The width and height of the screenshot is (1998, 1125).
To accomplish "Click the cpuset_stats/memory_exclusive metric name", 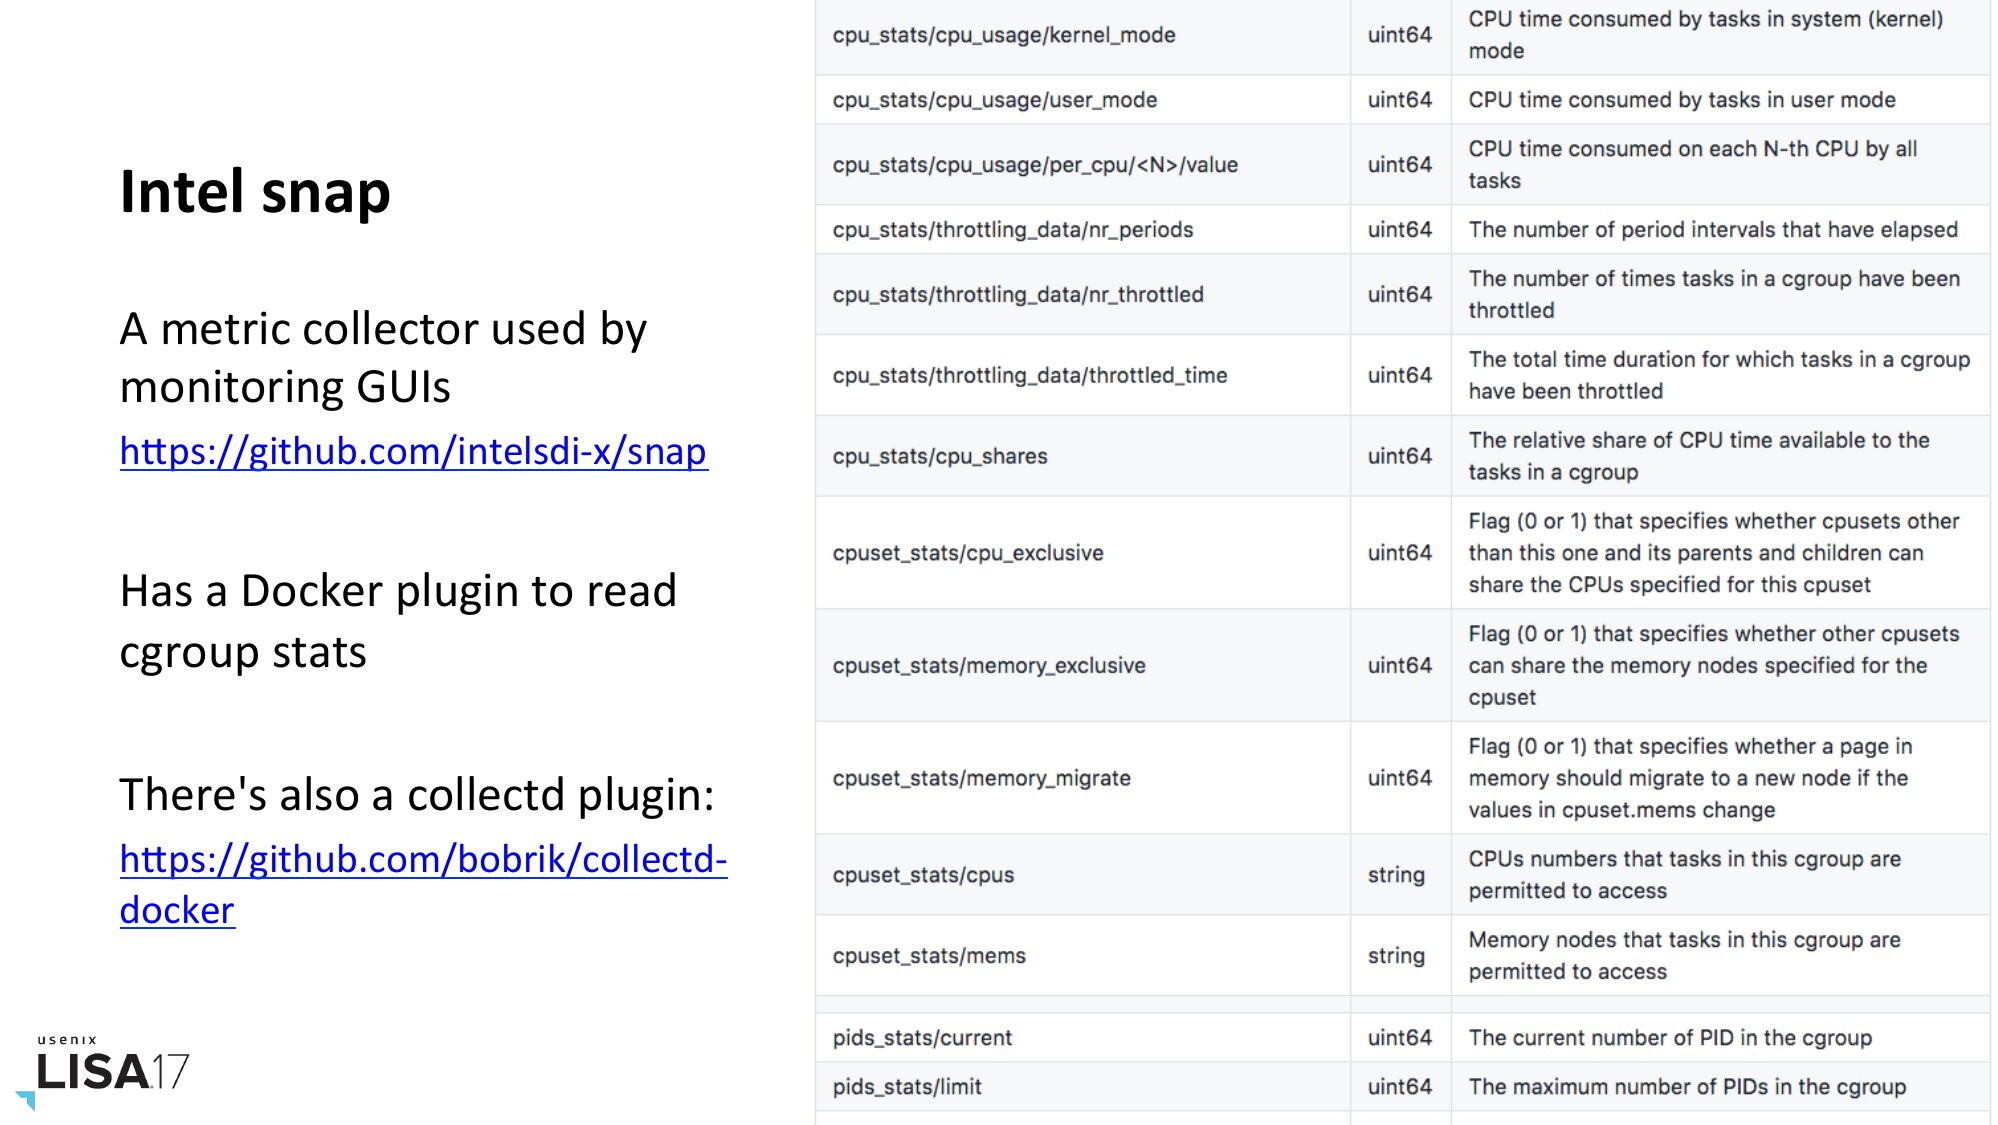I will [988, 666].
